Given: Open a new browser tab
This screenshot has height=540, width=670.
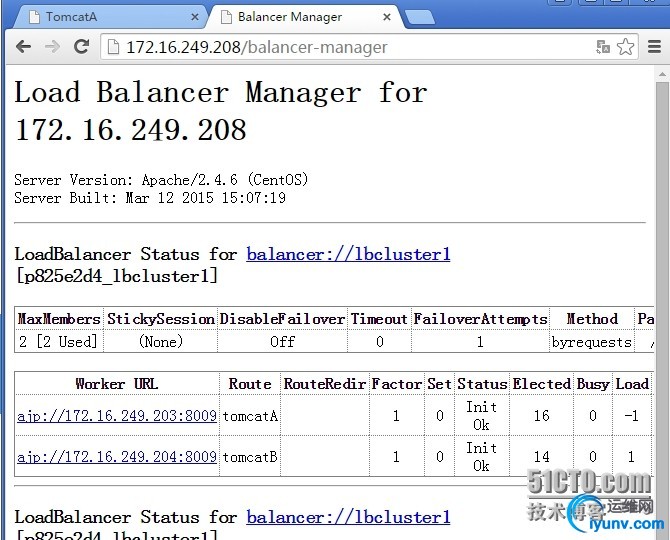Looking at the screenshot, I should tap(420, 18).
